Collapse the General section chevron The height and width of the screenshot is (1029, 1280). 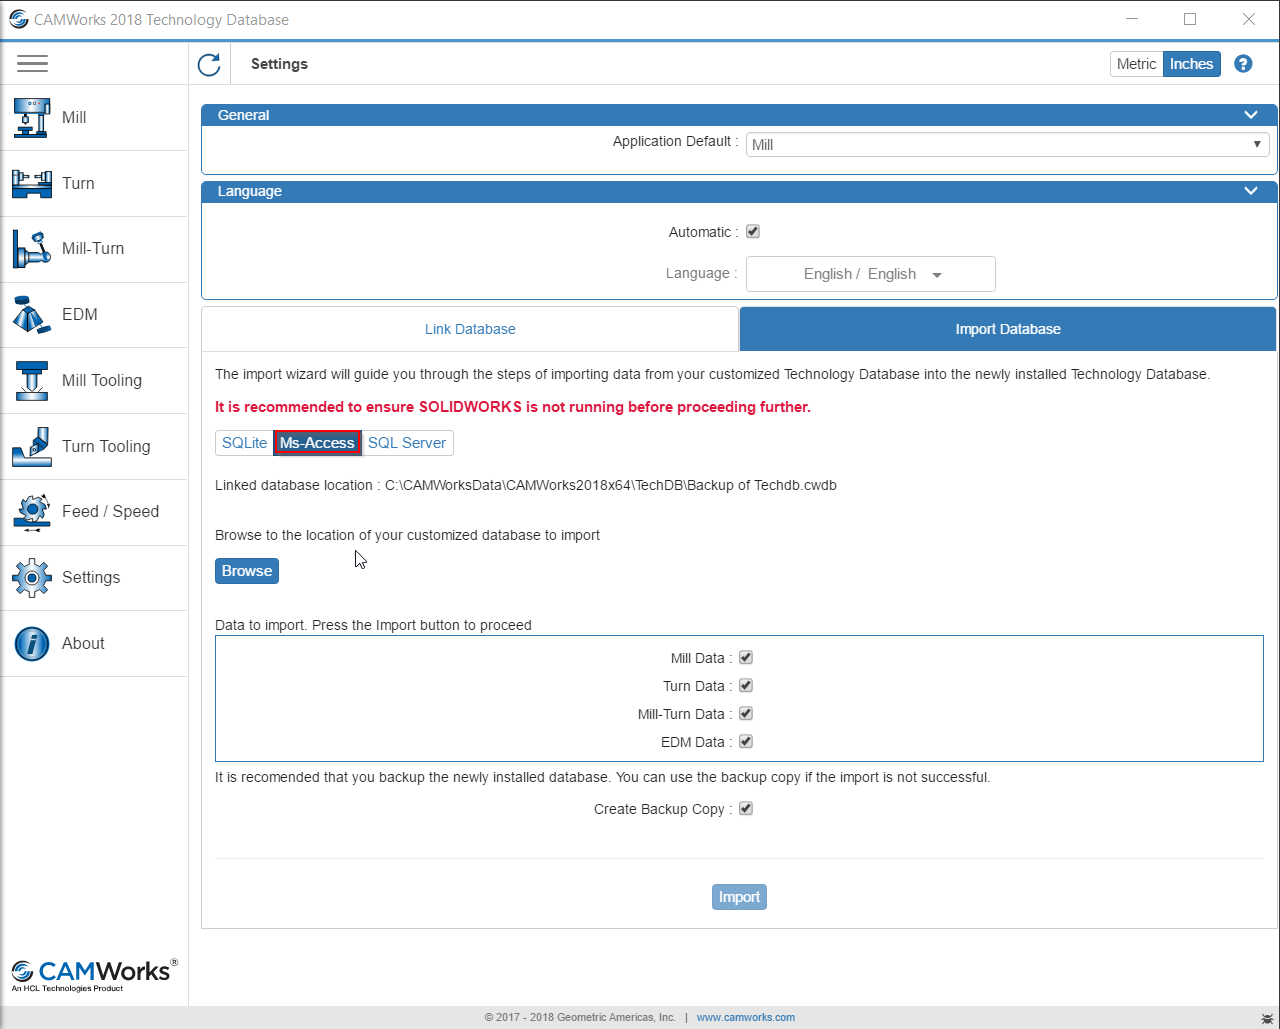[x=1251, y=115]
